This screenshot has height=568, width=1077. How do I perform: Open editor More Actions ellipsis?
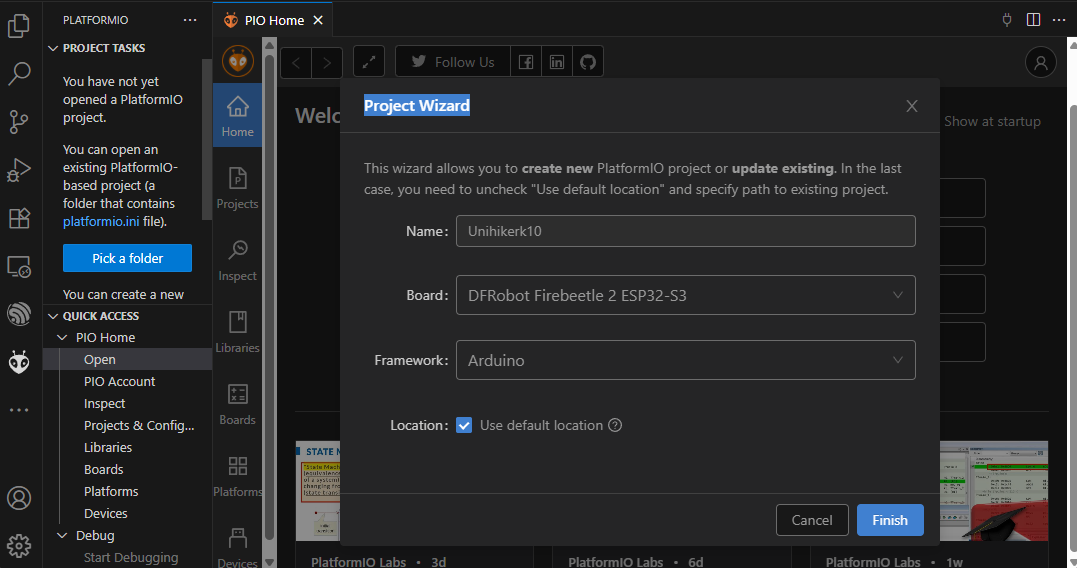coord(1059,19)
